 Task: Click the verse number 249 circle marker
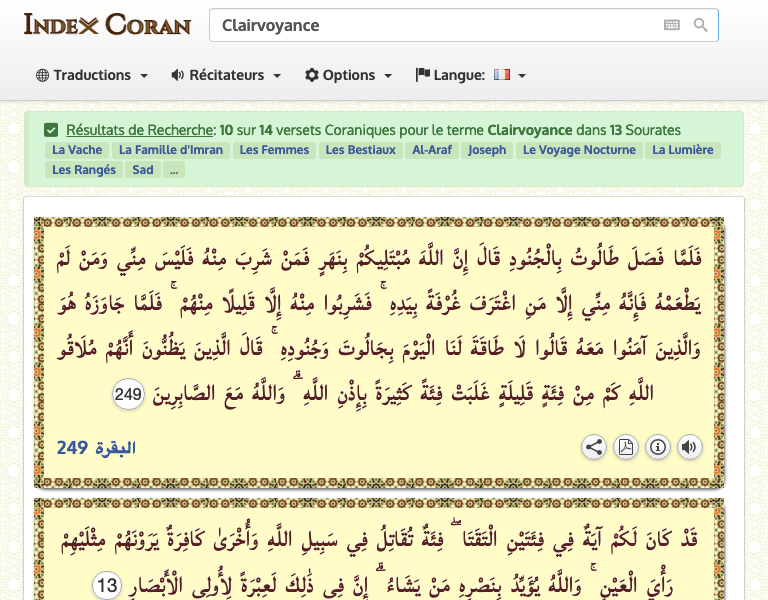128,395
